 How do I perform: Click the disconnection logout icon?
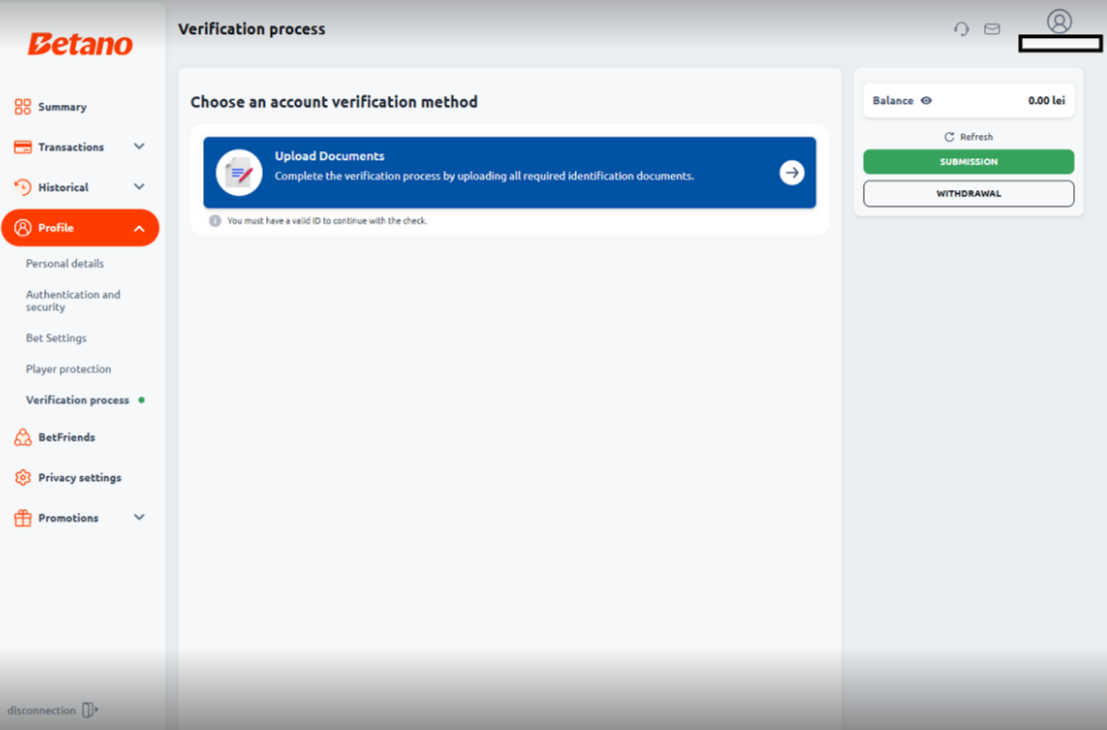click(90, 710)
